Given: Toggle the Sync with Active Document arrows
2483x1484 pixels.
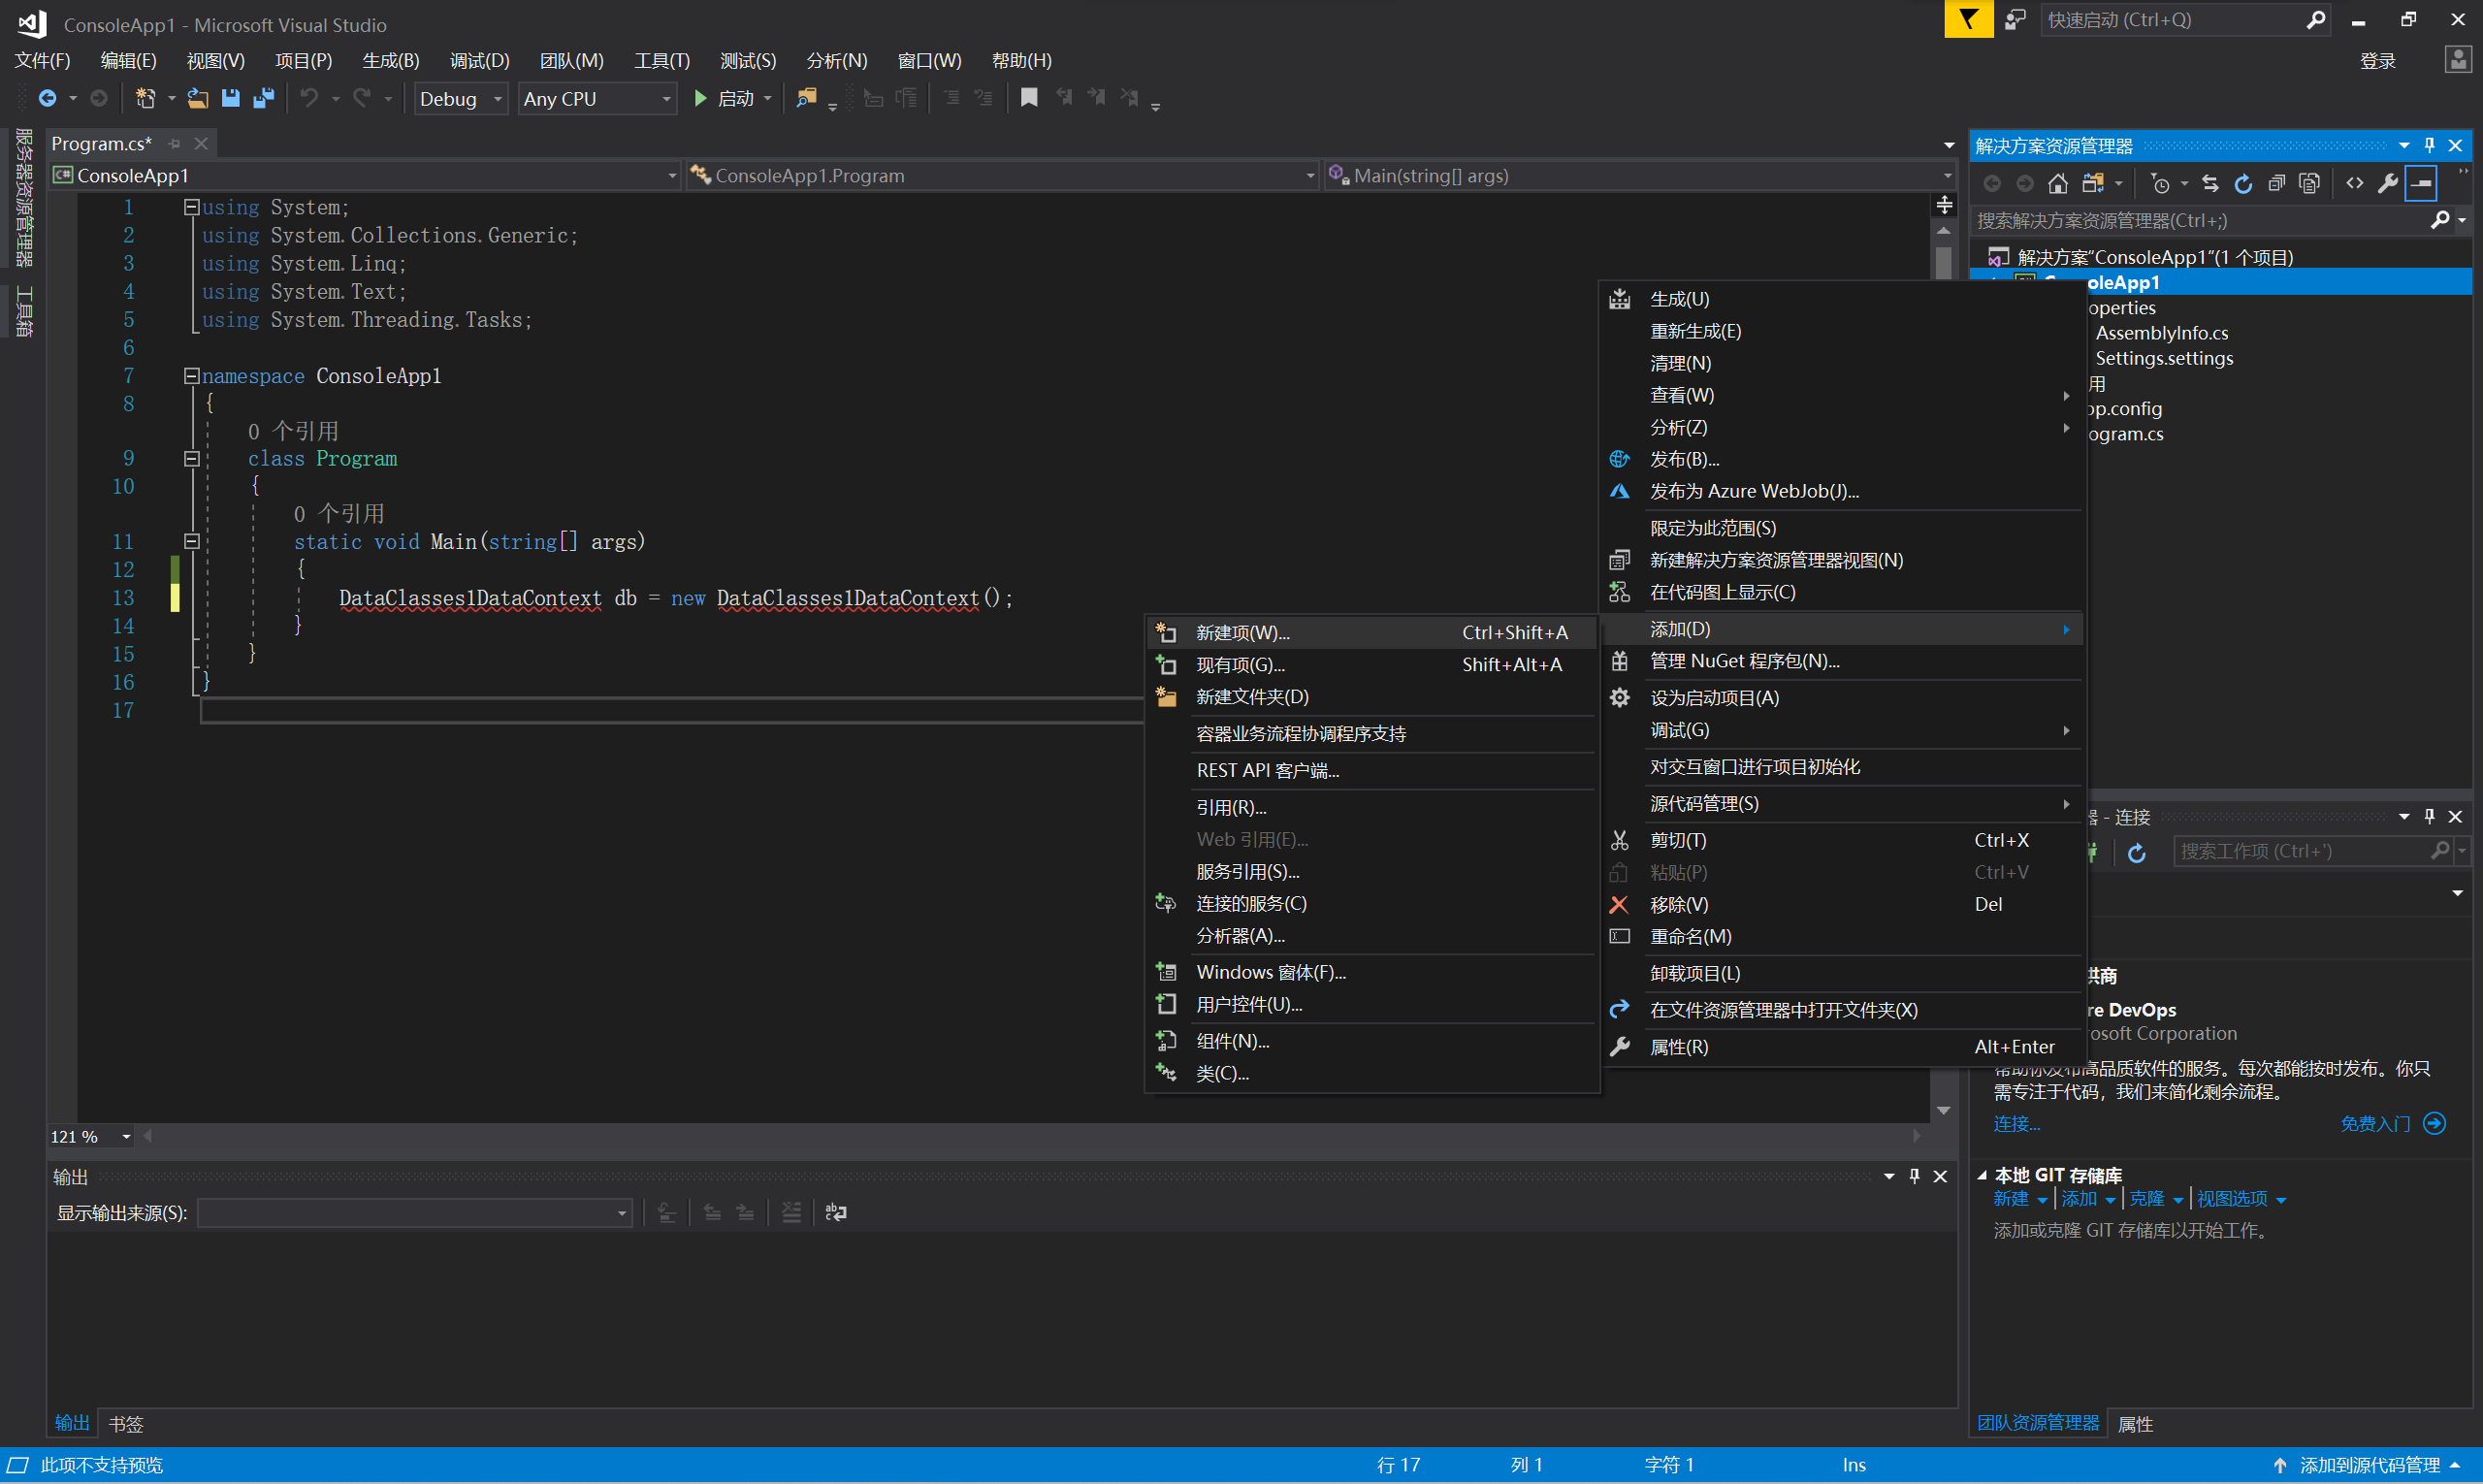Looking at the screenshot, I should coord(2210,184).
